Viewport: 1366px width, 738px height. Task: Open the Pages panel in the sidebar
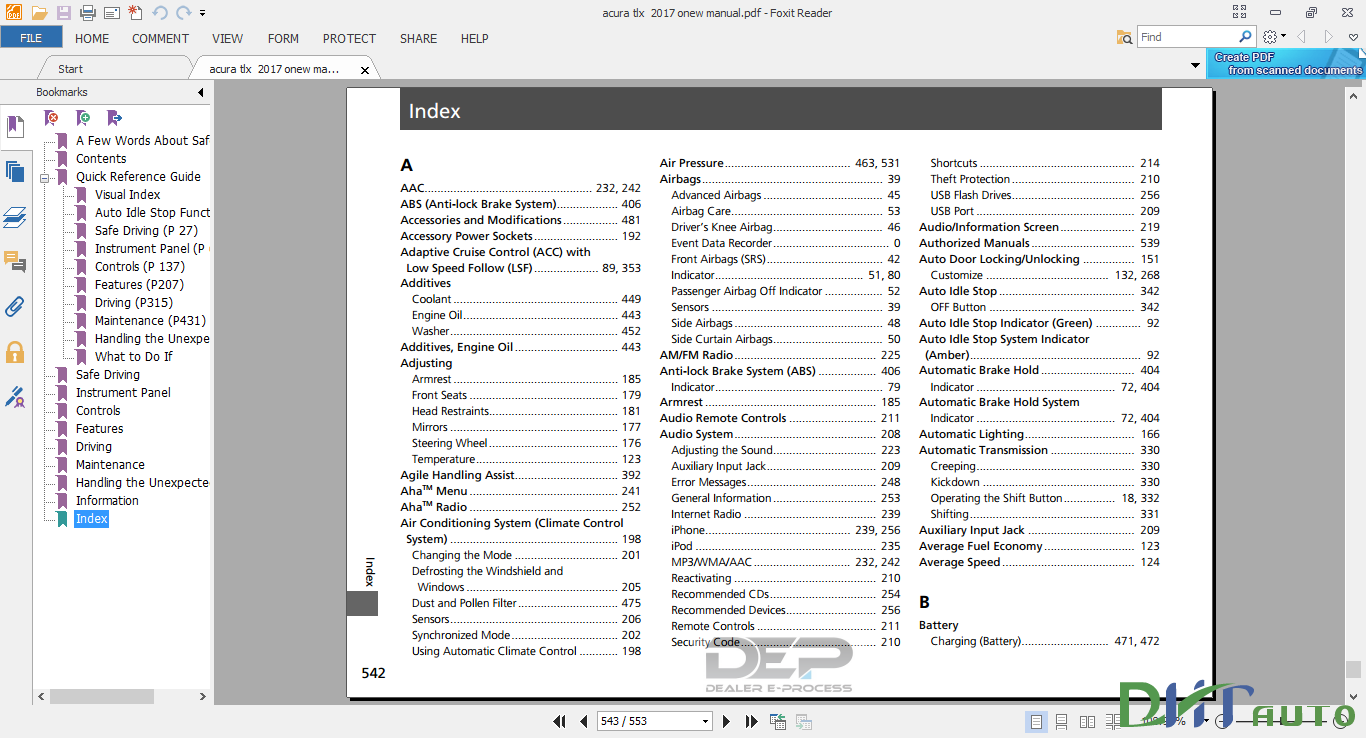tap(15, 172)
